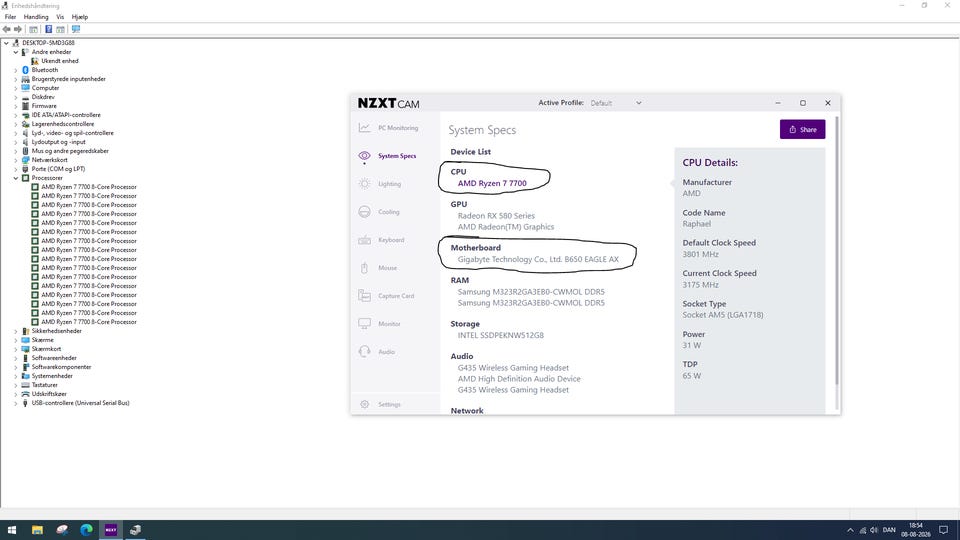Expand the Netværkskort category
Image resolution: width=960 pixels, height=540 pixels.
pyautogui.click(x=16, y=160)
